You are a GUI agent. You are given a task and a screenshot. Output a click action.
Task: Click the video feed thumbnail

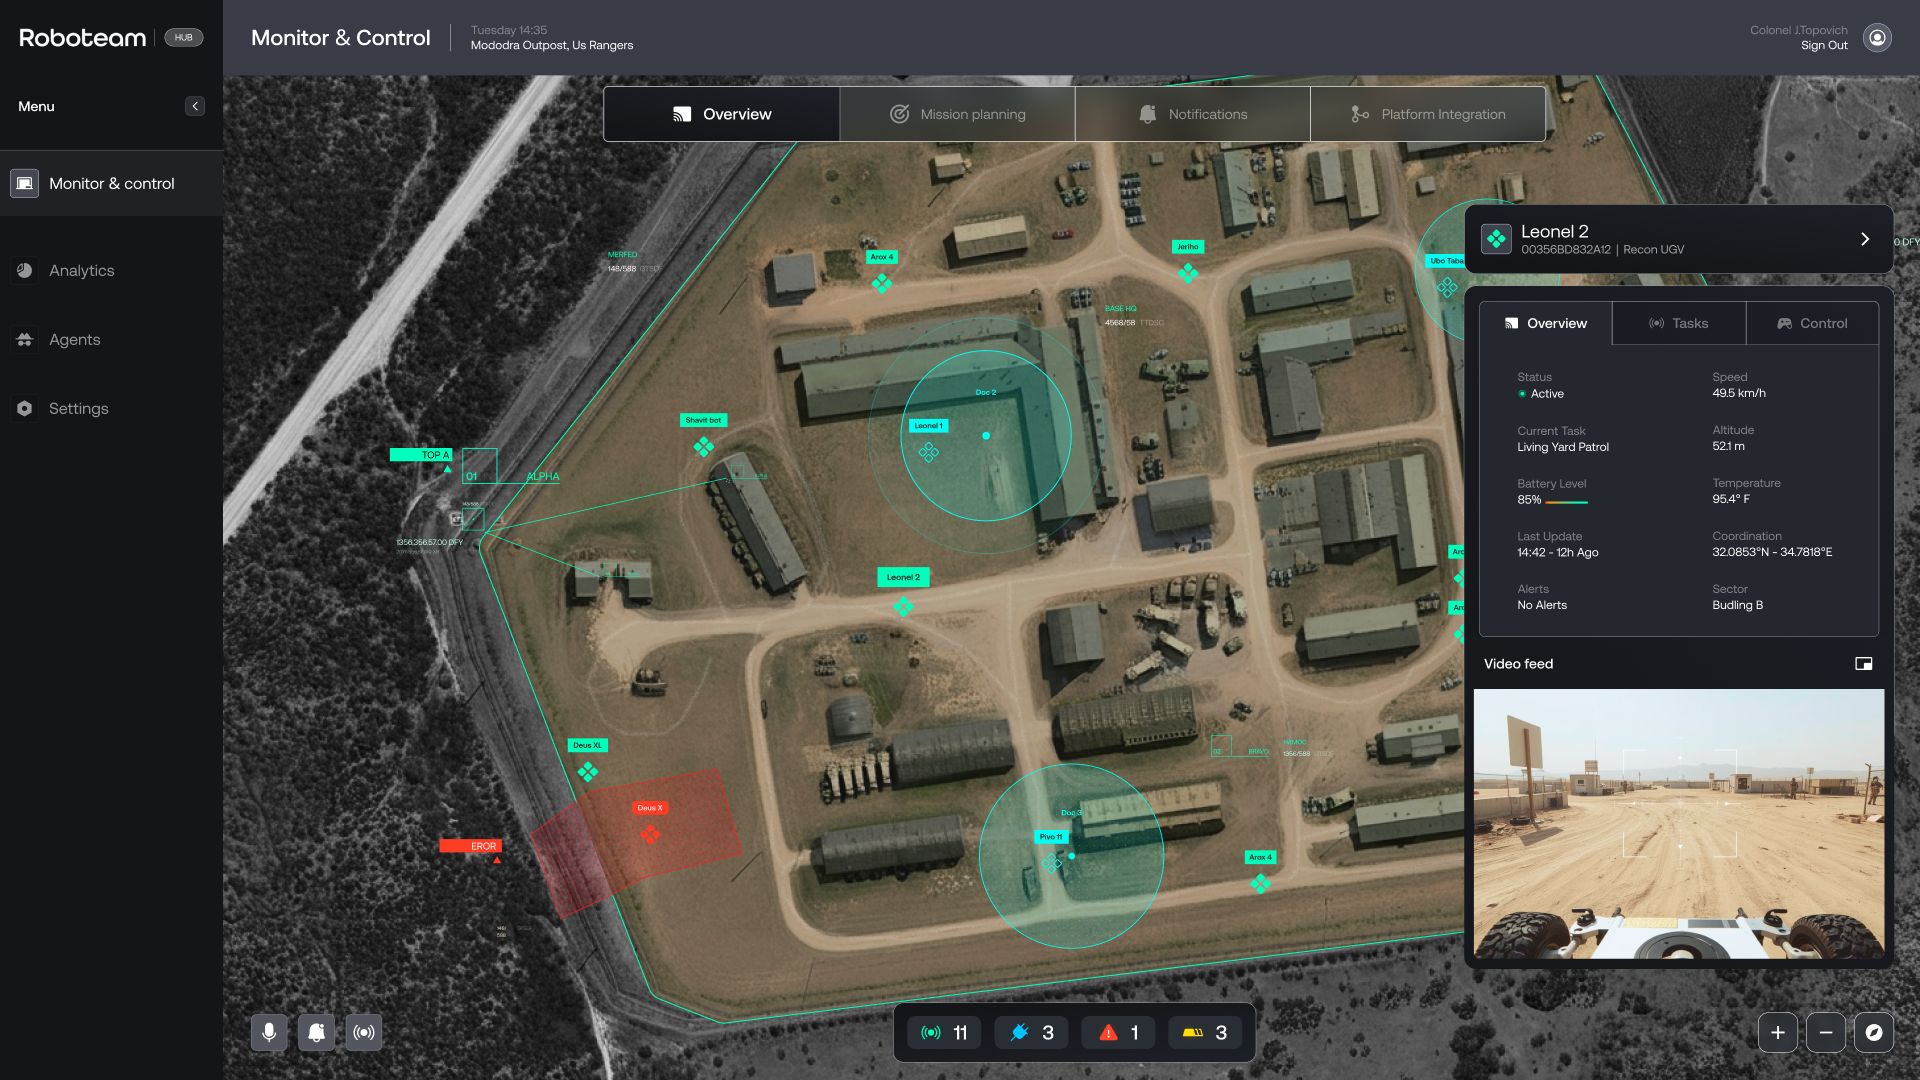(1678, 823)
